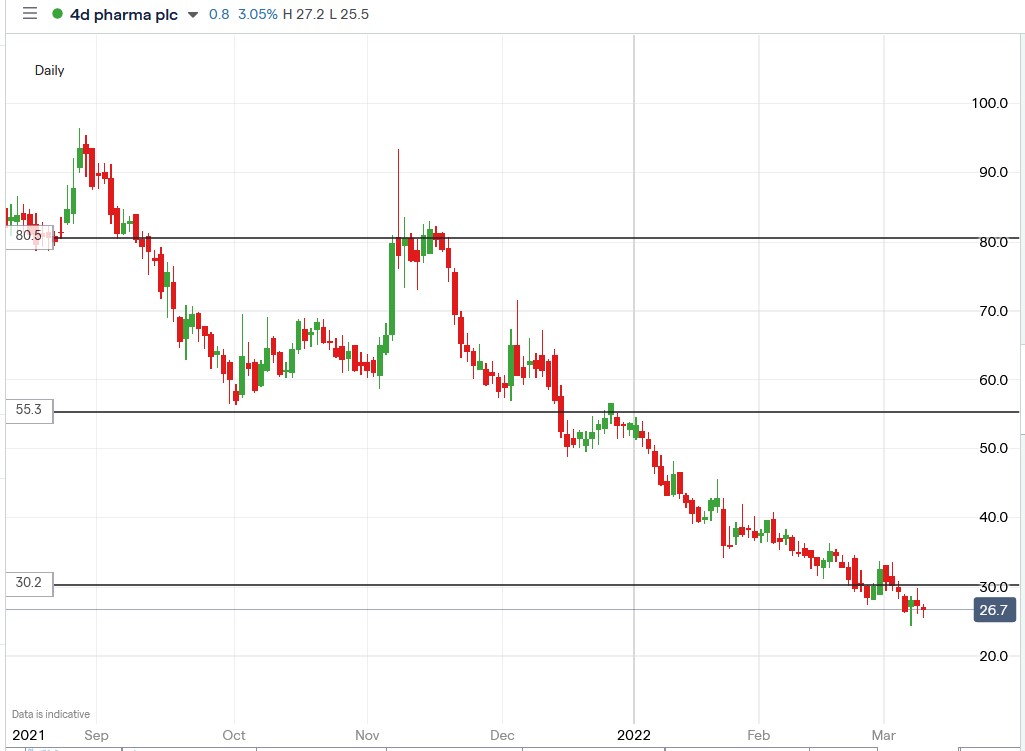The width and height of the screenshot is (1025, 751).
Task: Expand the Daily timeframe selector
Action: click(50, 70)
